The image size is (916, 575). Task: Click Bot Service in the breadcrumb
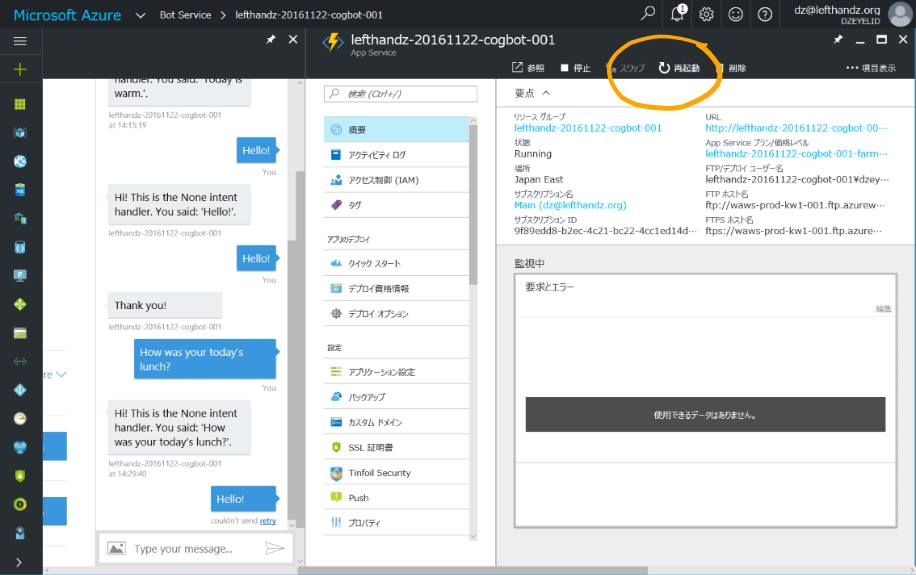185,15
